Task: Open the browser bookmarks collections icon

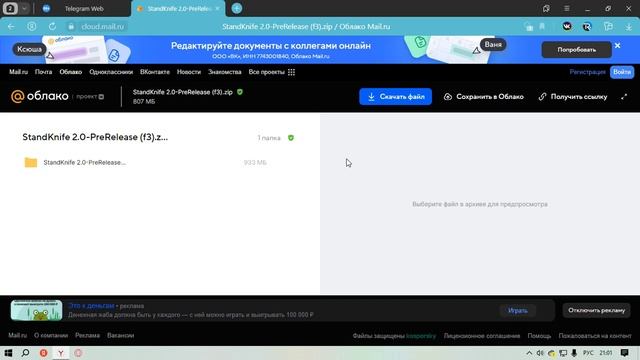Action: pyautogui.click(x=546, y=8)
